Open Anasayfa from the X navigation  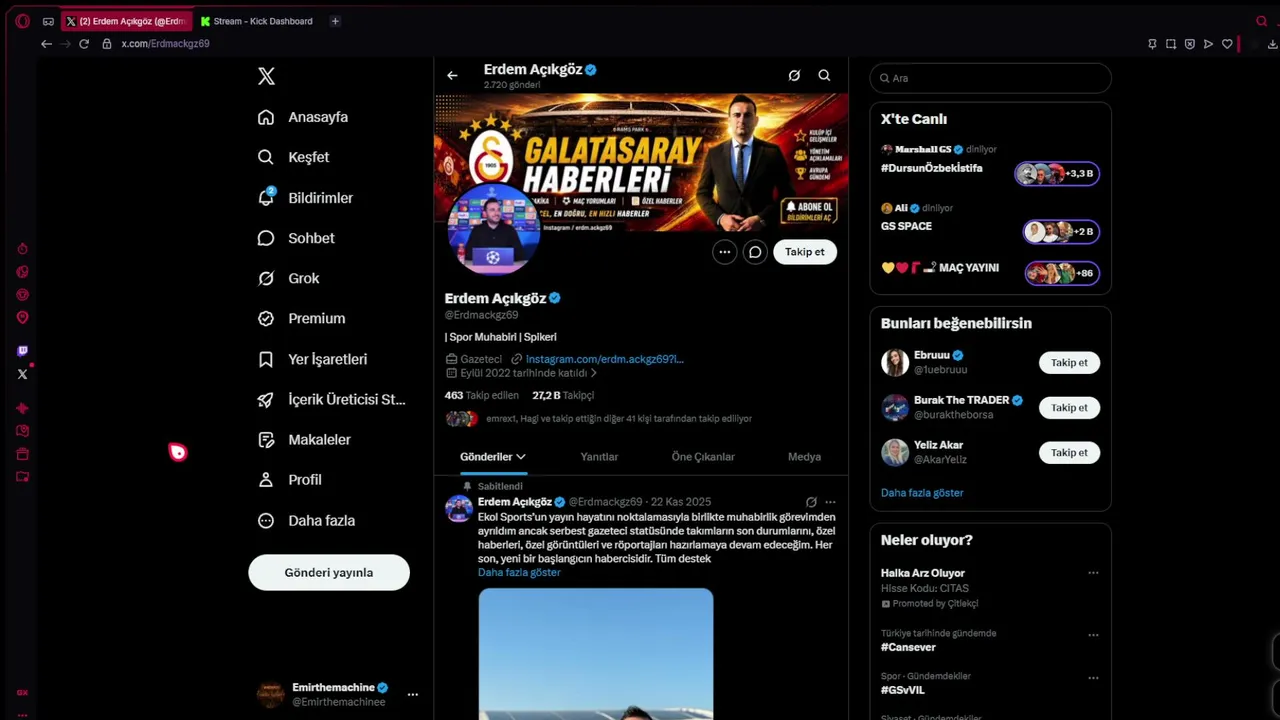point(303,117)
